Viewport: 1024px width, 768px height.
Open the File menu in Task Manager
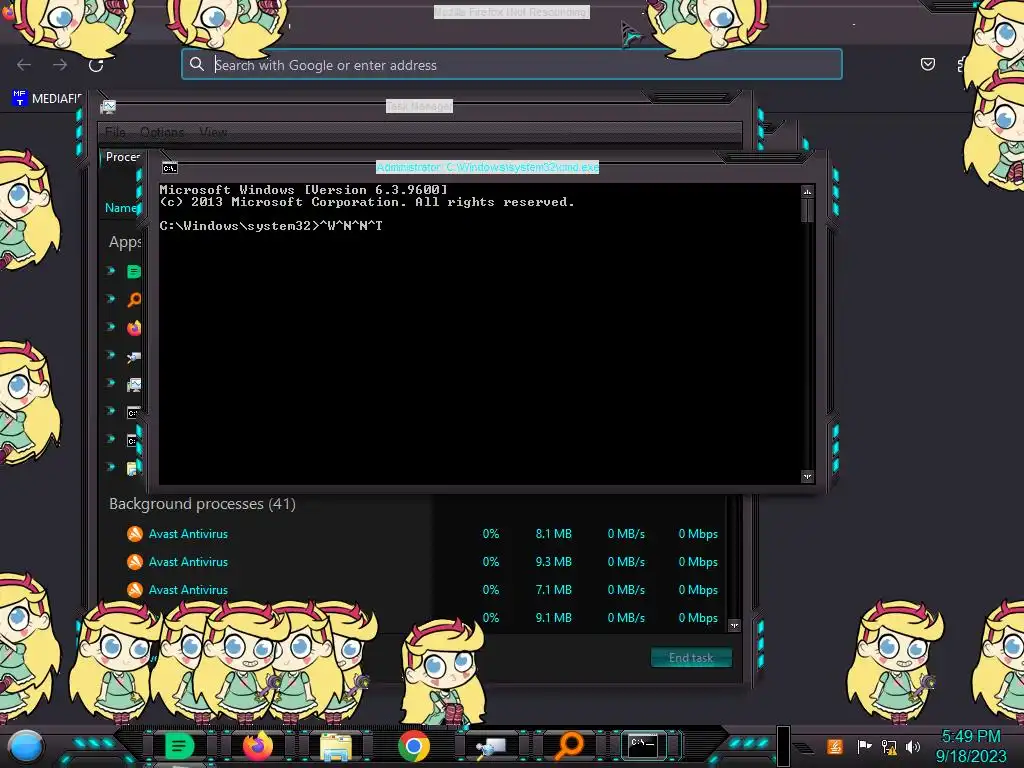(115, 132)
